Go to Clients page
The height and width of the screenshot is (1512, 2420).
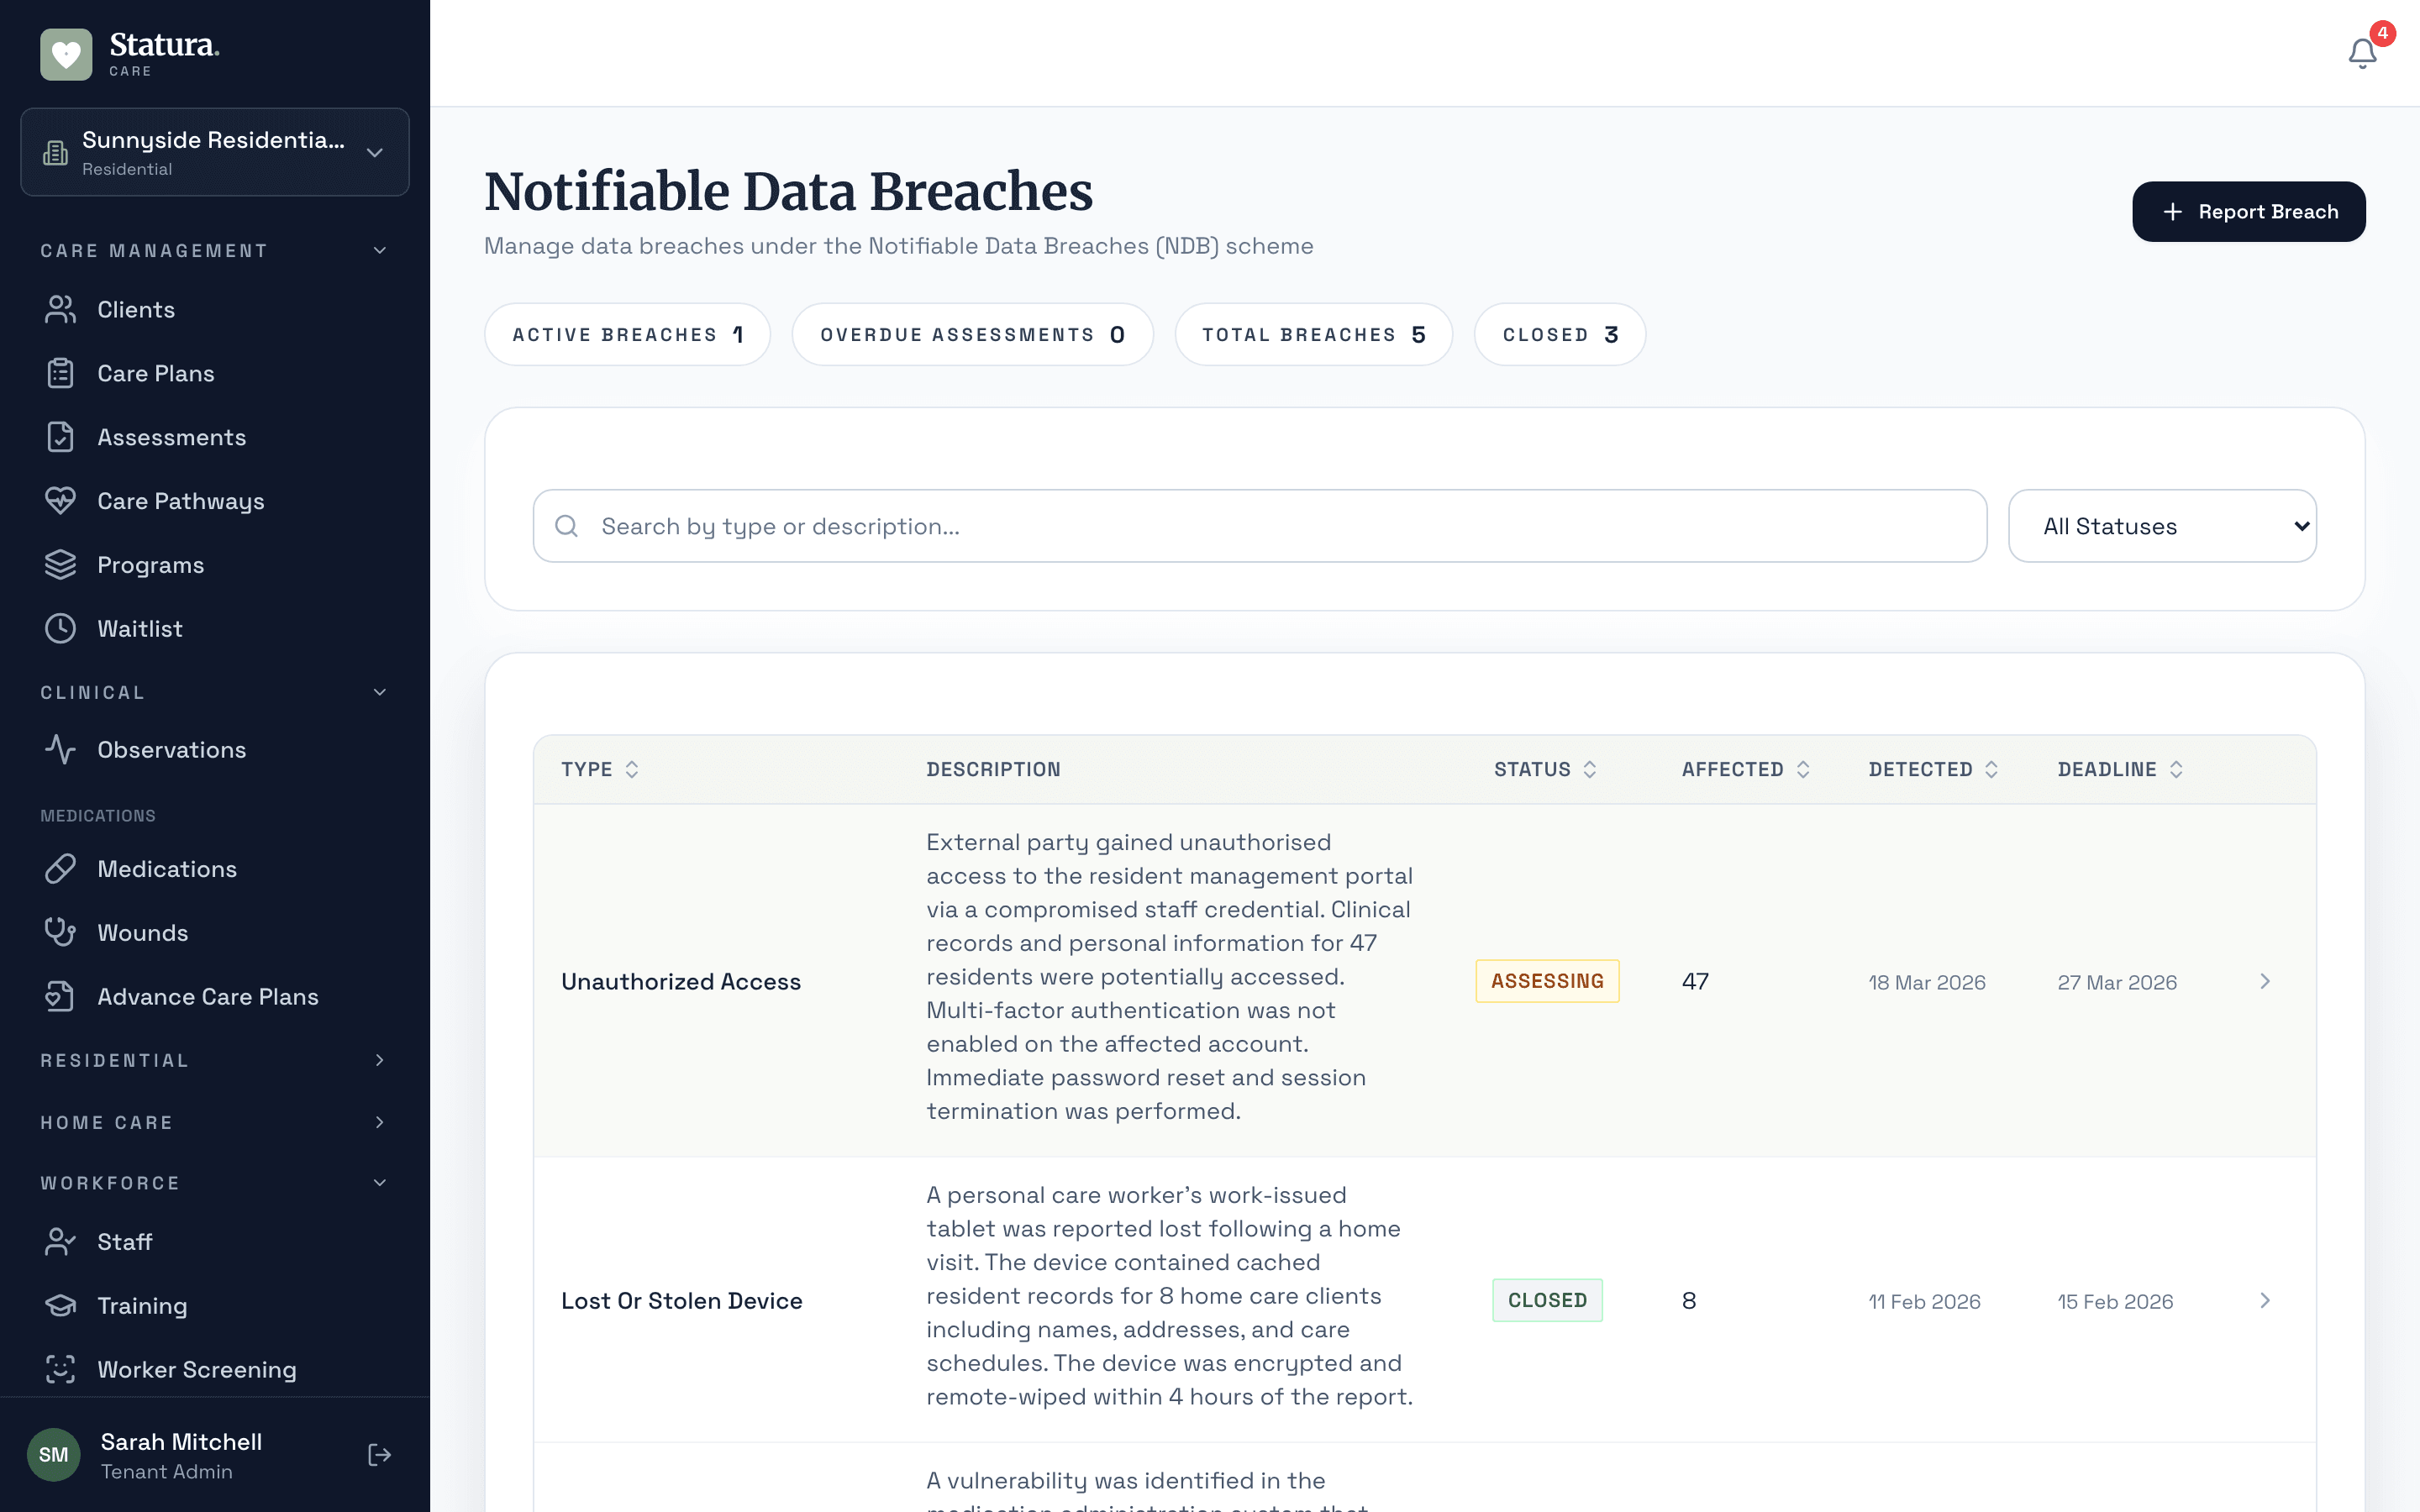[x=214, y=310]
